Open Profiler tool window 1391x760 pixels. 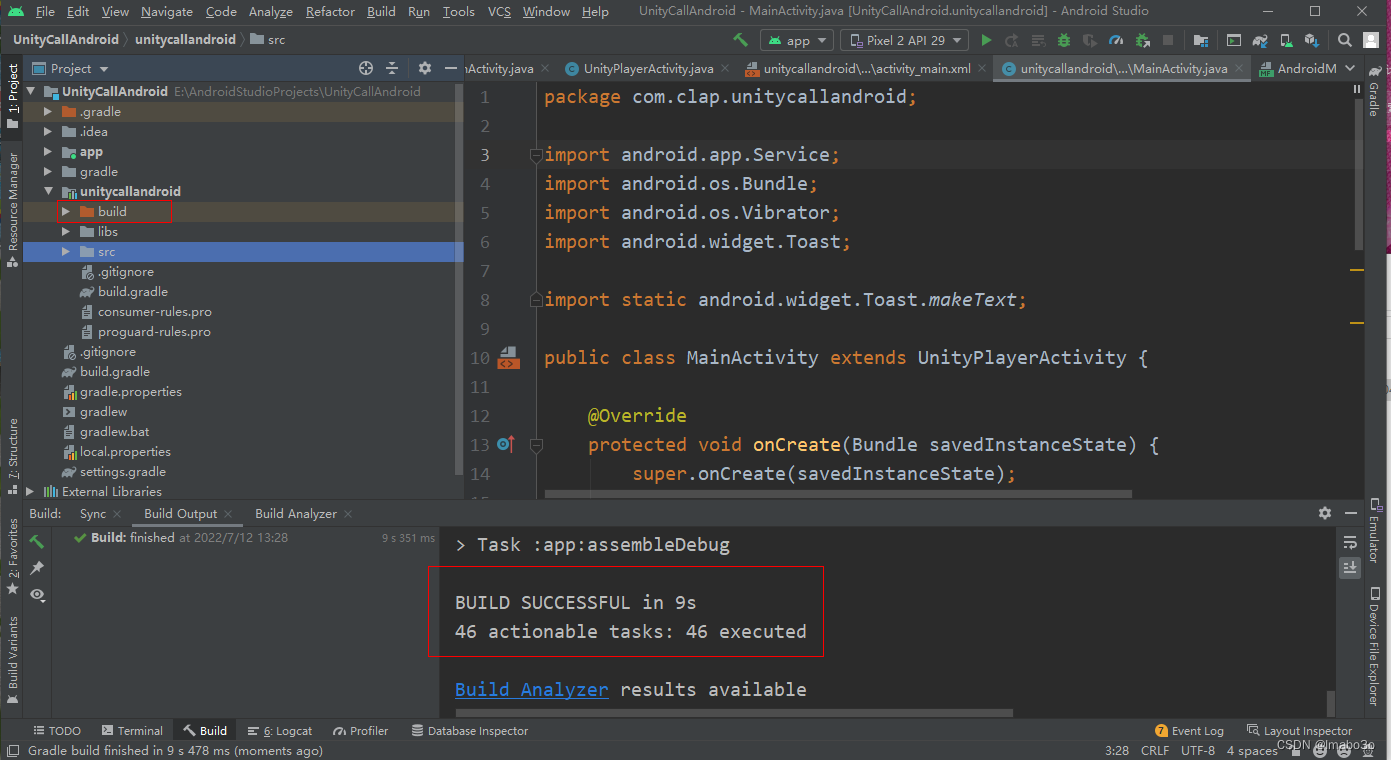click(x=361, y=731)
